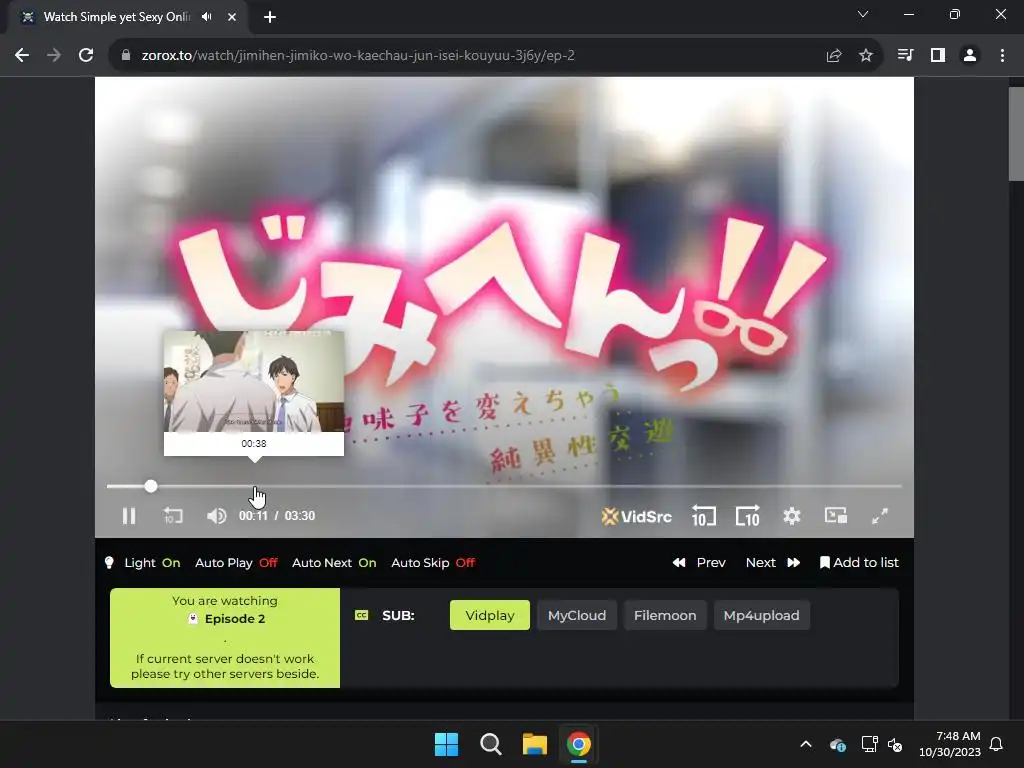Click the network display tray icon
This screenshot has height=768, width=1024.
point(869,744)
